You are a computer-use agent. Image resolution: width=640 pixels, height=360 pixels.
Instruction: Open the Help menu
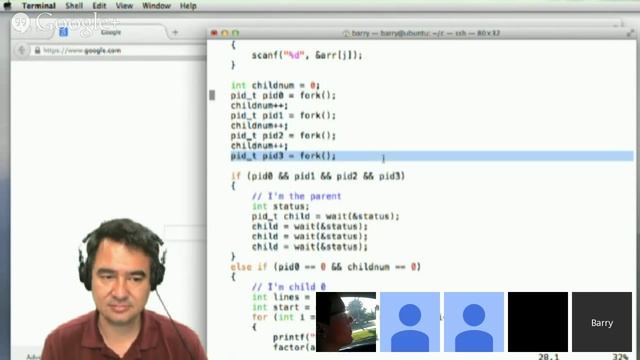(x=188, y=6)
